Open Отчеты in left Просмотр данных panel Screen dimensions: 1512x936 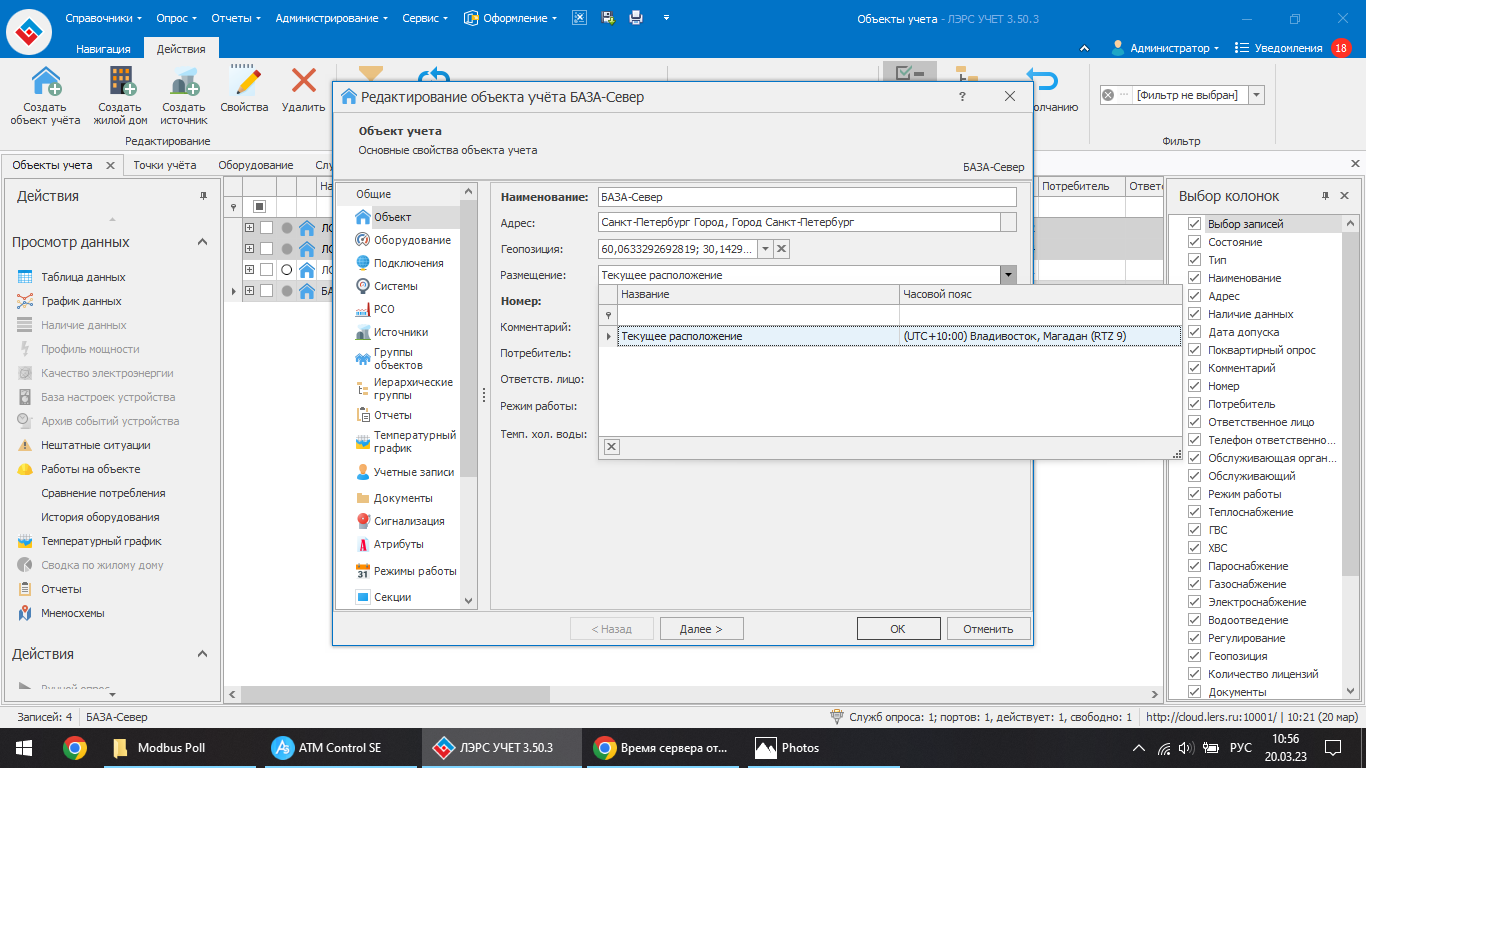pos(61,589)
